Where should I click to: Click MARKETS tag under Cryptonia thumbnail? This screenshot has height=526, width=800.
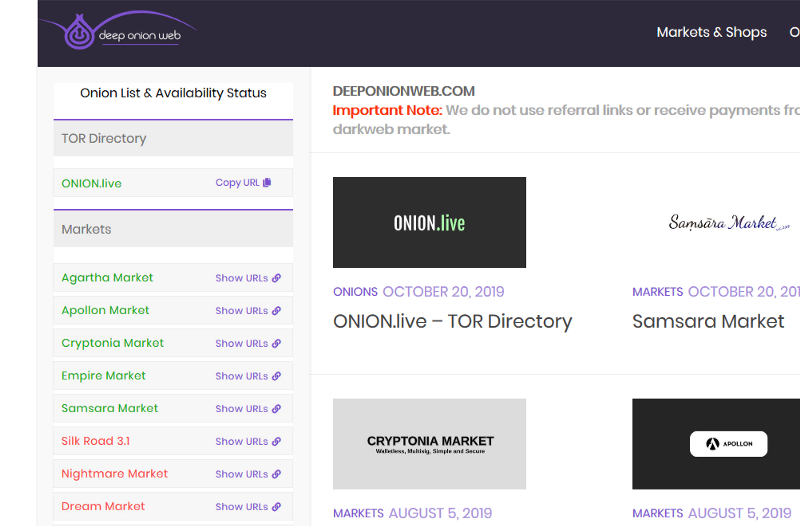click(x=358, y=513)
